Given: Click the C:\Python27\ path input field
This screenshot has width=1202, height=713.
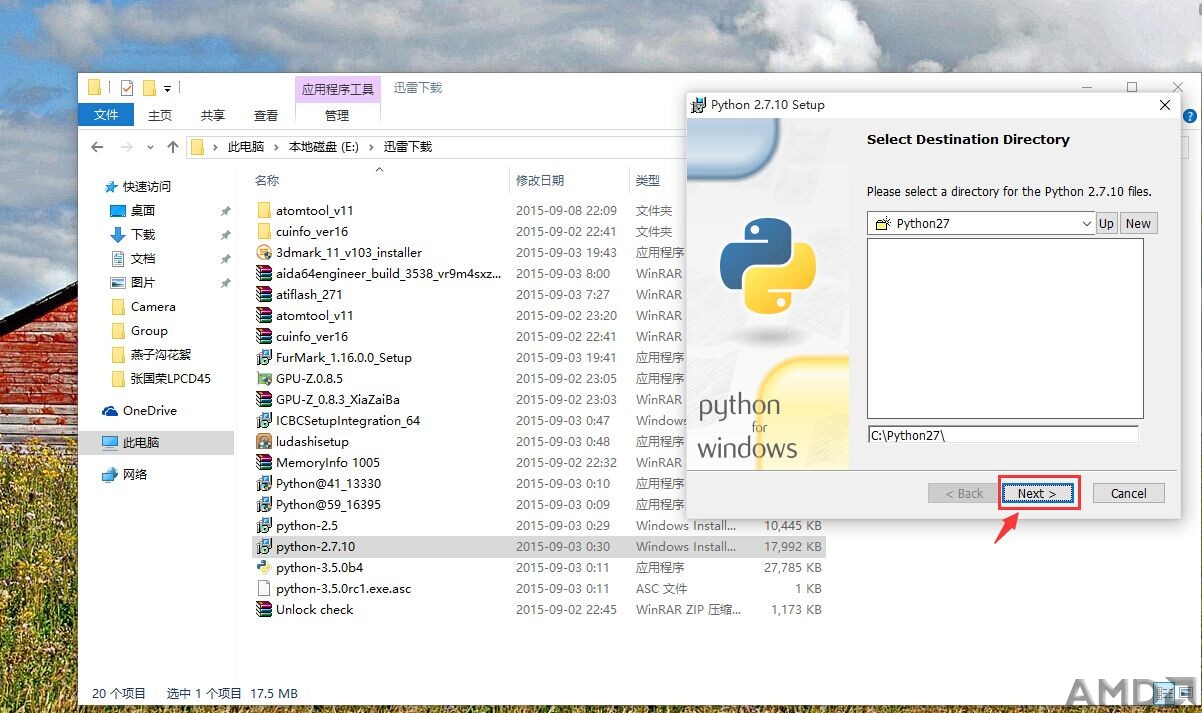Looking at the screenshot, I should [x=1003, y=435].
